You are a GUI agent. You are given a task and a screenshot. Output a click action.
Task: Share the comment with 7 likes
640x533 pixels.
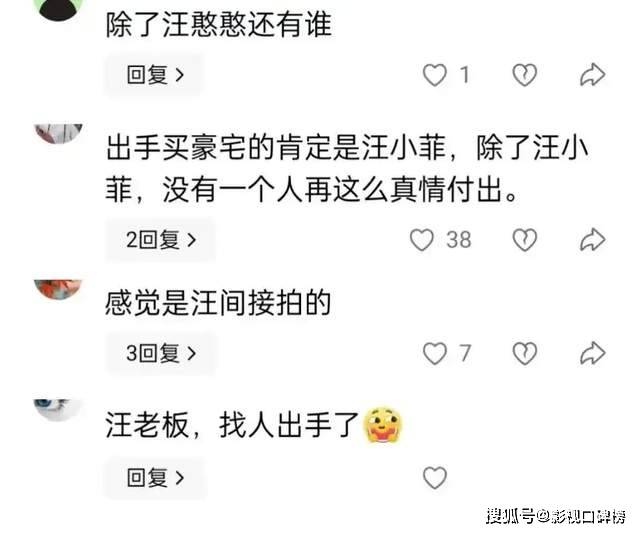pos(593,353)
